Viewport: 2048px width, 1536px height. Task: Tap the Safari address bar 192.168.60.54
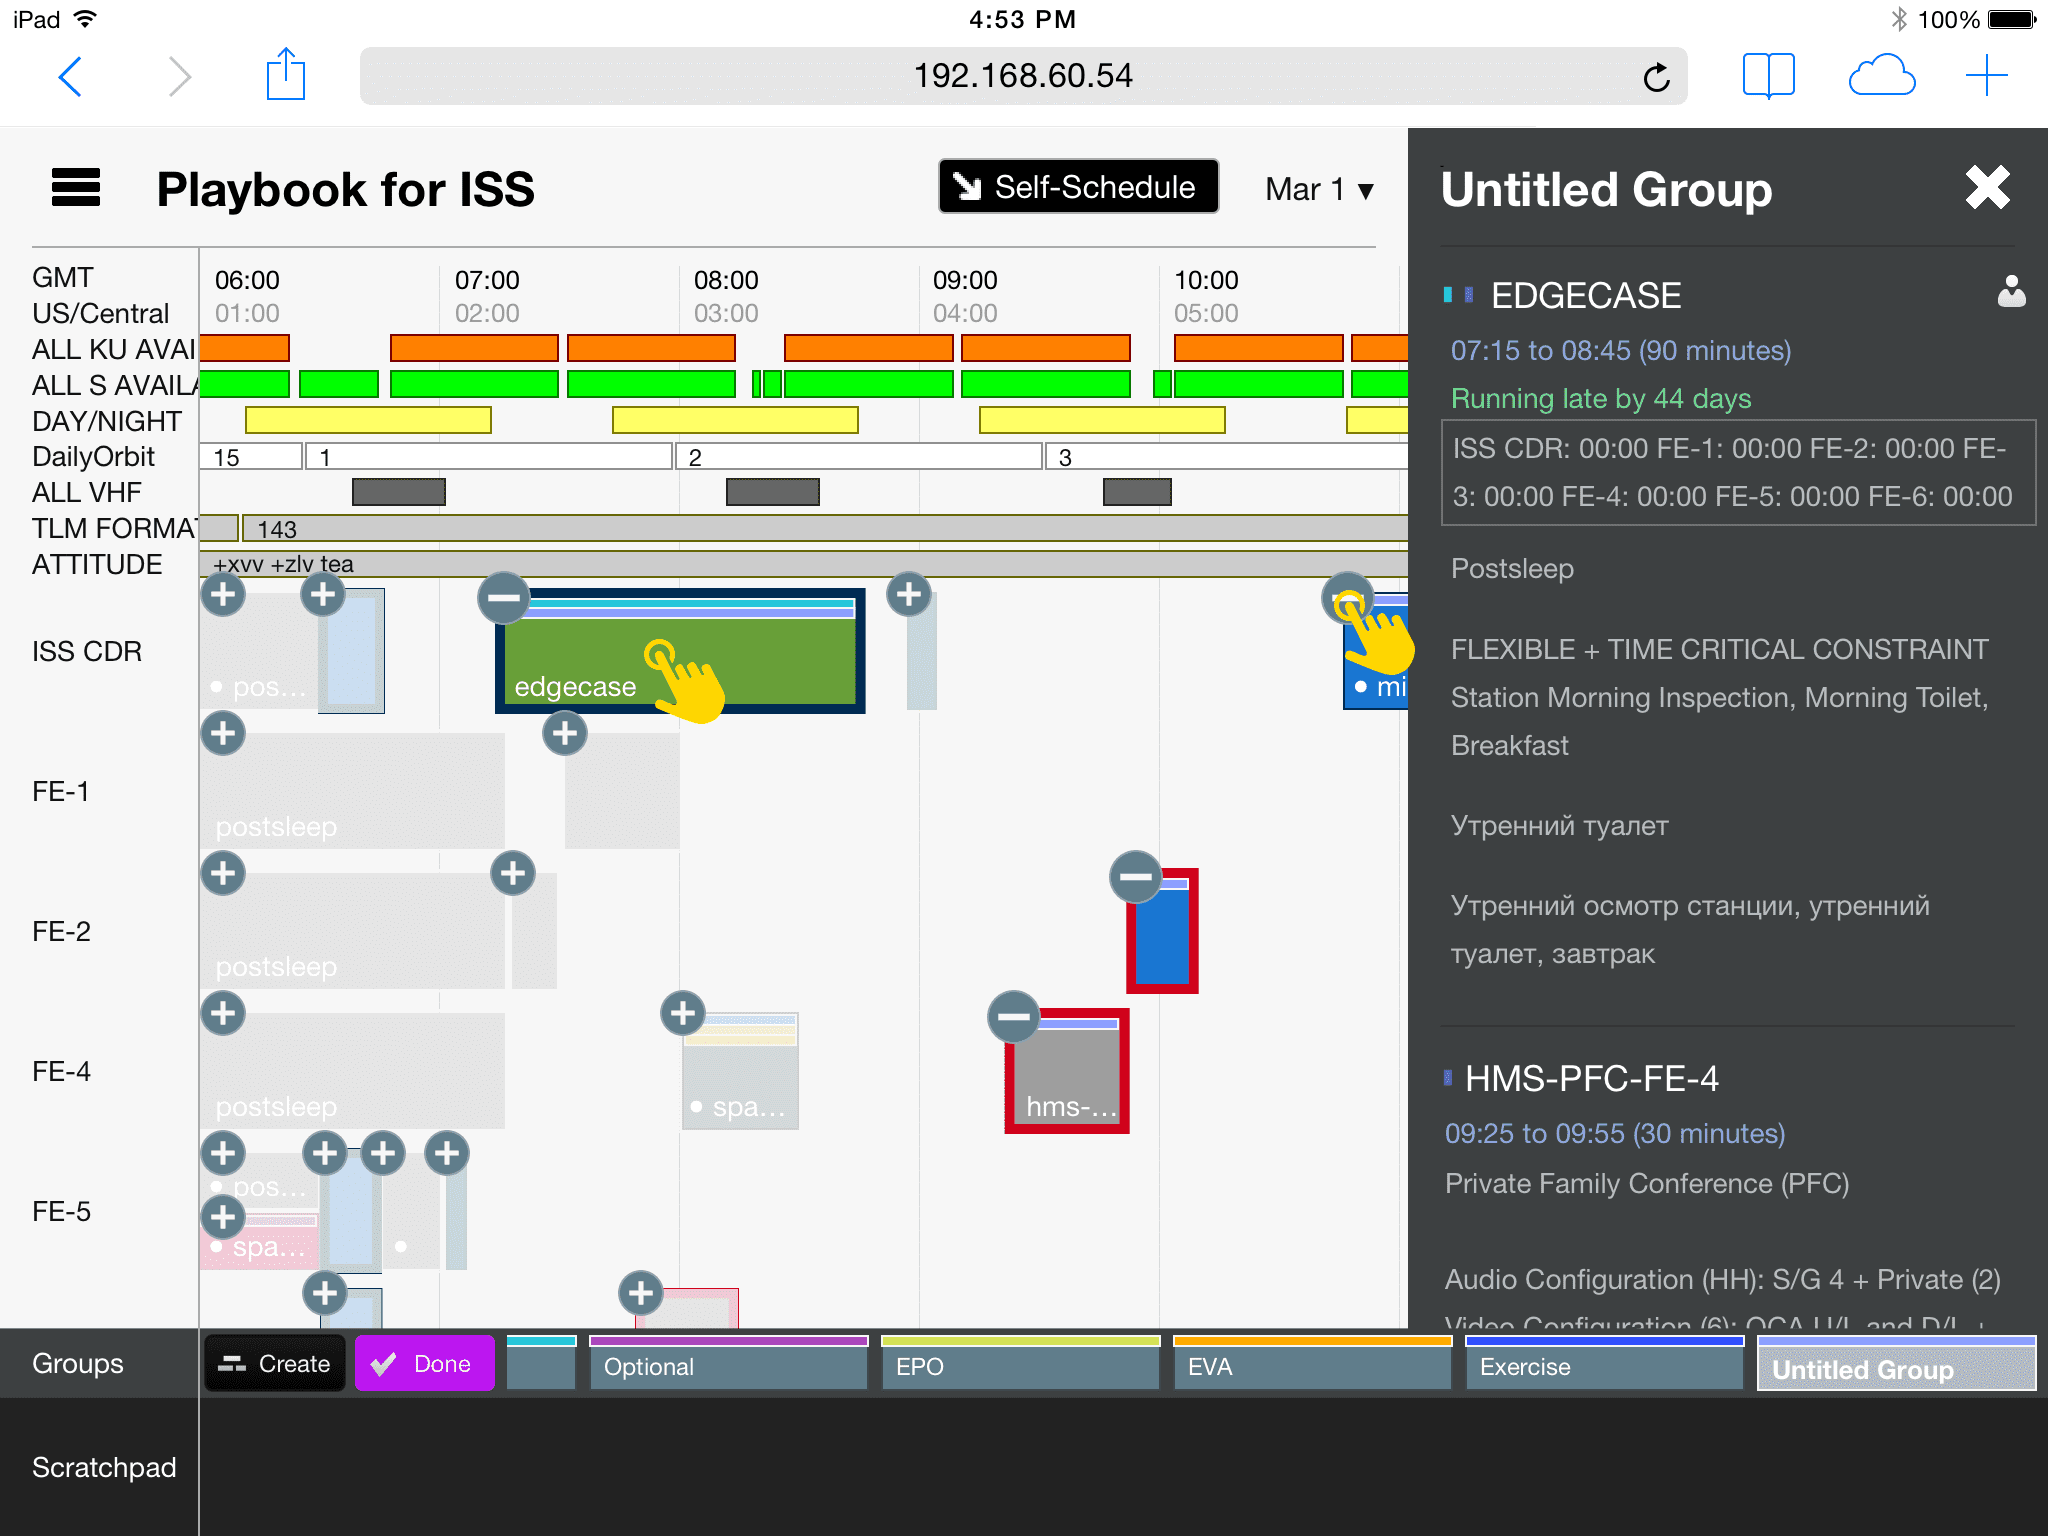(x=1023, y=76)
